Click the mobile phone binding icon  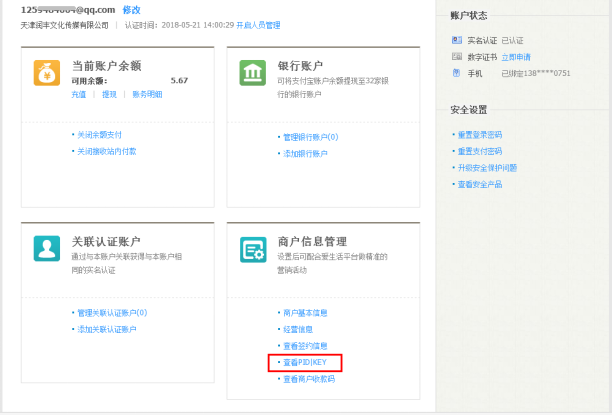(x=457, y=73)
